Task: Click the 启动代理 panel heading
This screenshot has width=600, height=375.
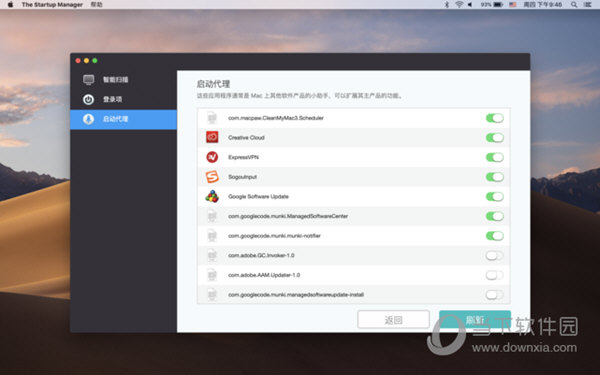Action: [213, 84]
